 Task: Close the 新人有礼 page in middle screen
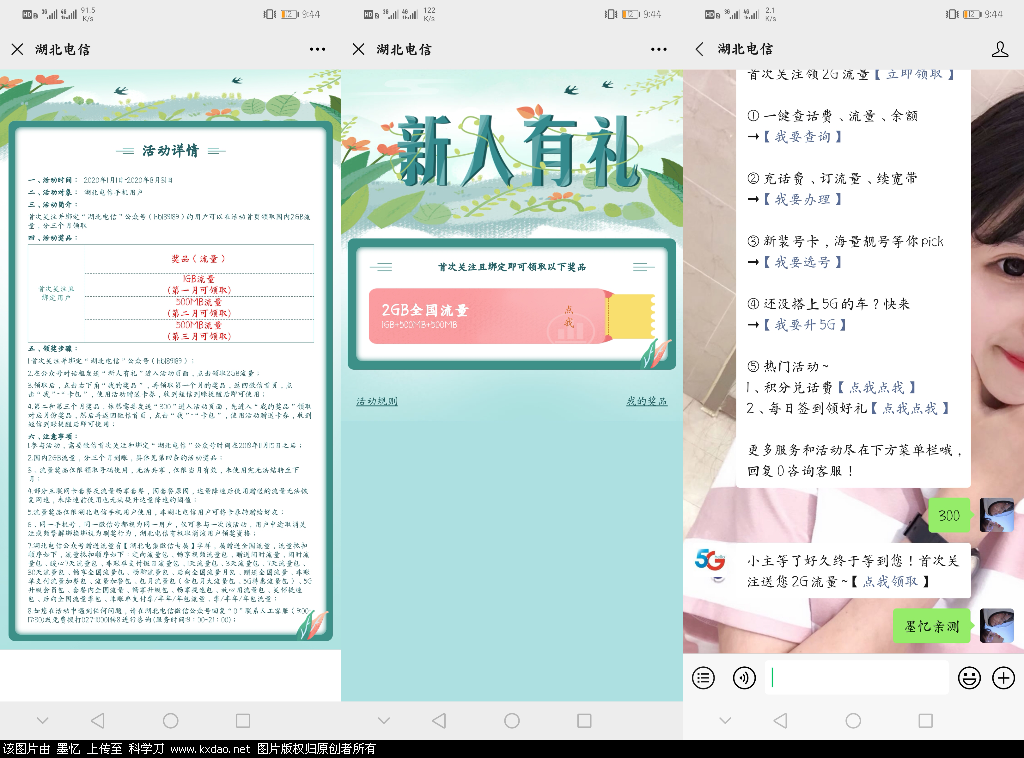pos(359,49)
